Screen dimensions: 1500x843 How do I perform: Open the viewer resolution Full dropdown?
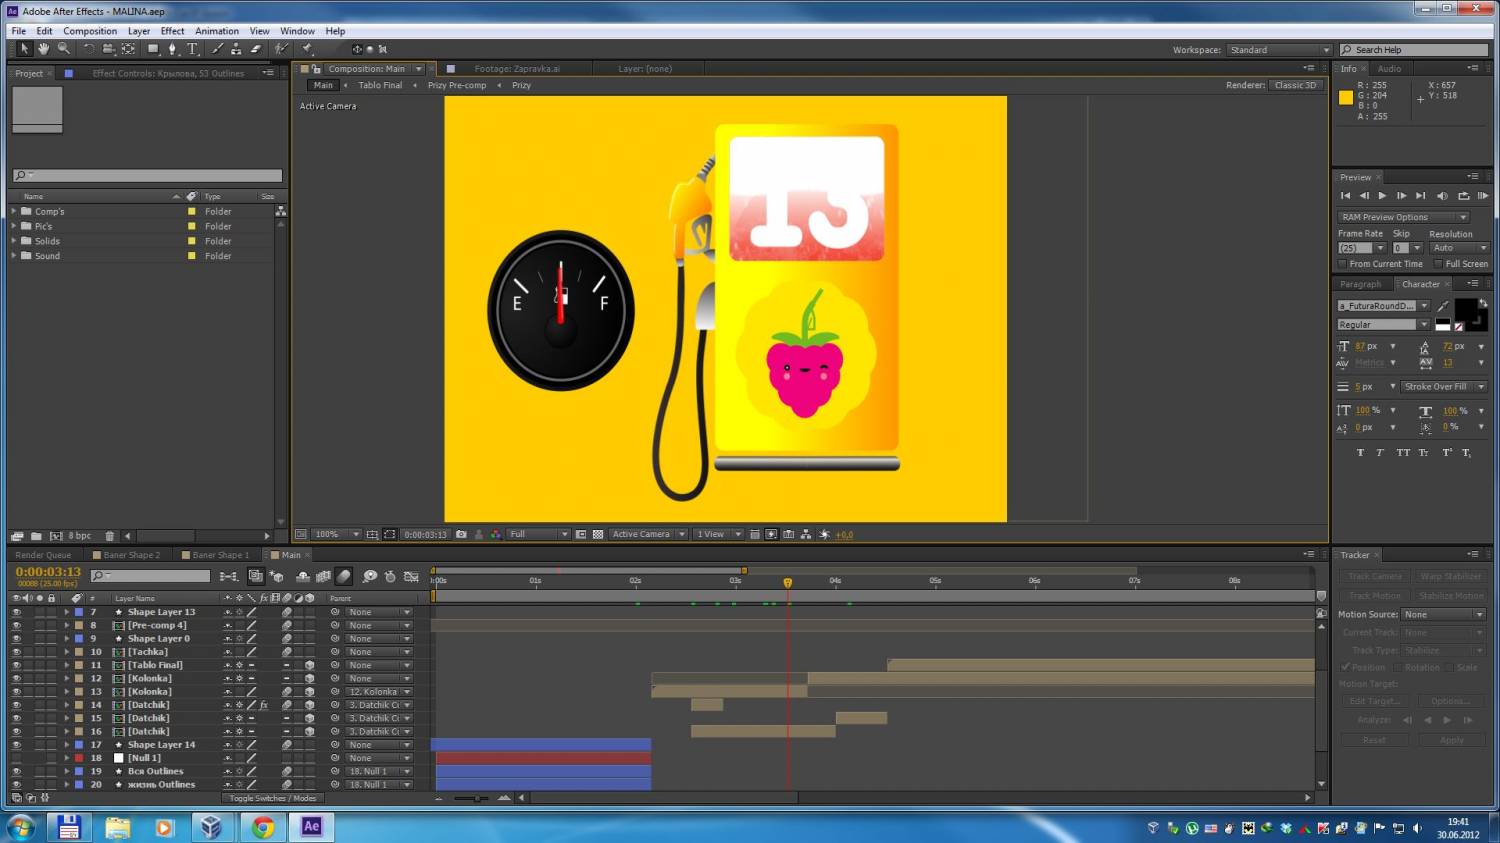click(x=538, y=535)
